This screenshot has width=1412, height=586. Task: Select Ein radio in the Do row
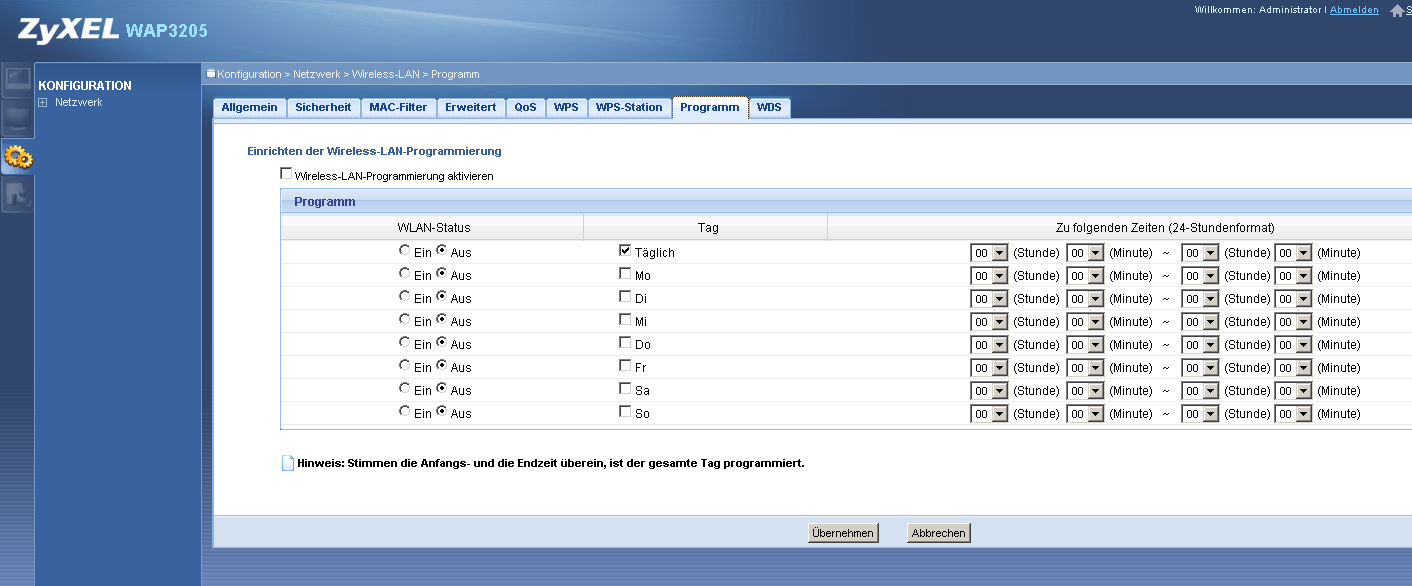(404, 343)
